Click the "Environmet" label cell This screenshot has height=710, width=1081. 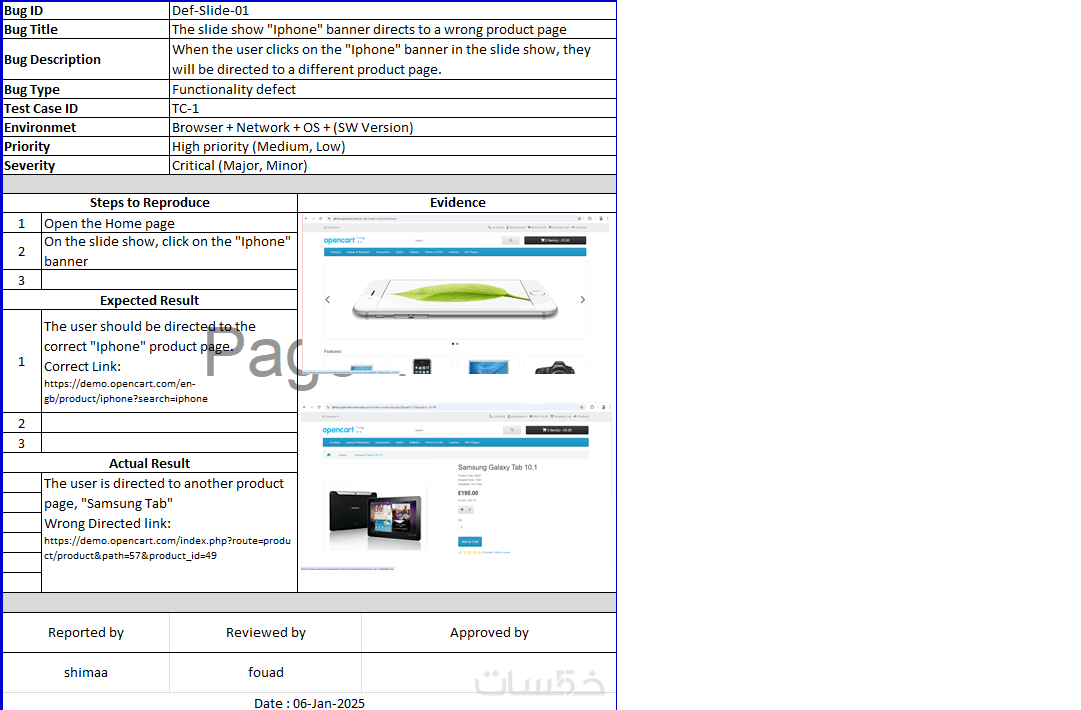coord(86,128)
